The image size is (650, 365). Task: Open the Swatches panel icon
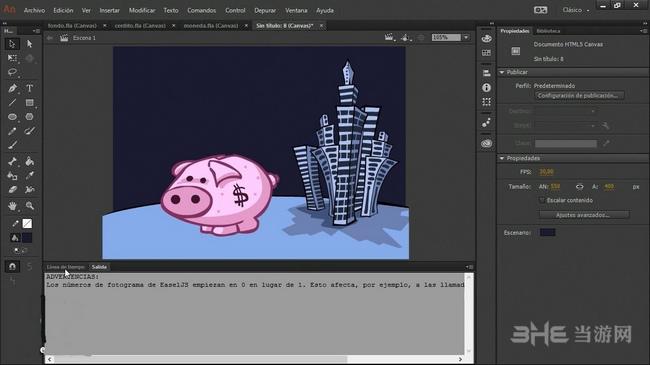coord(487,53)
